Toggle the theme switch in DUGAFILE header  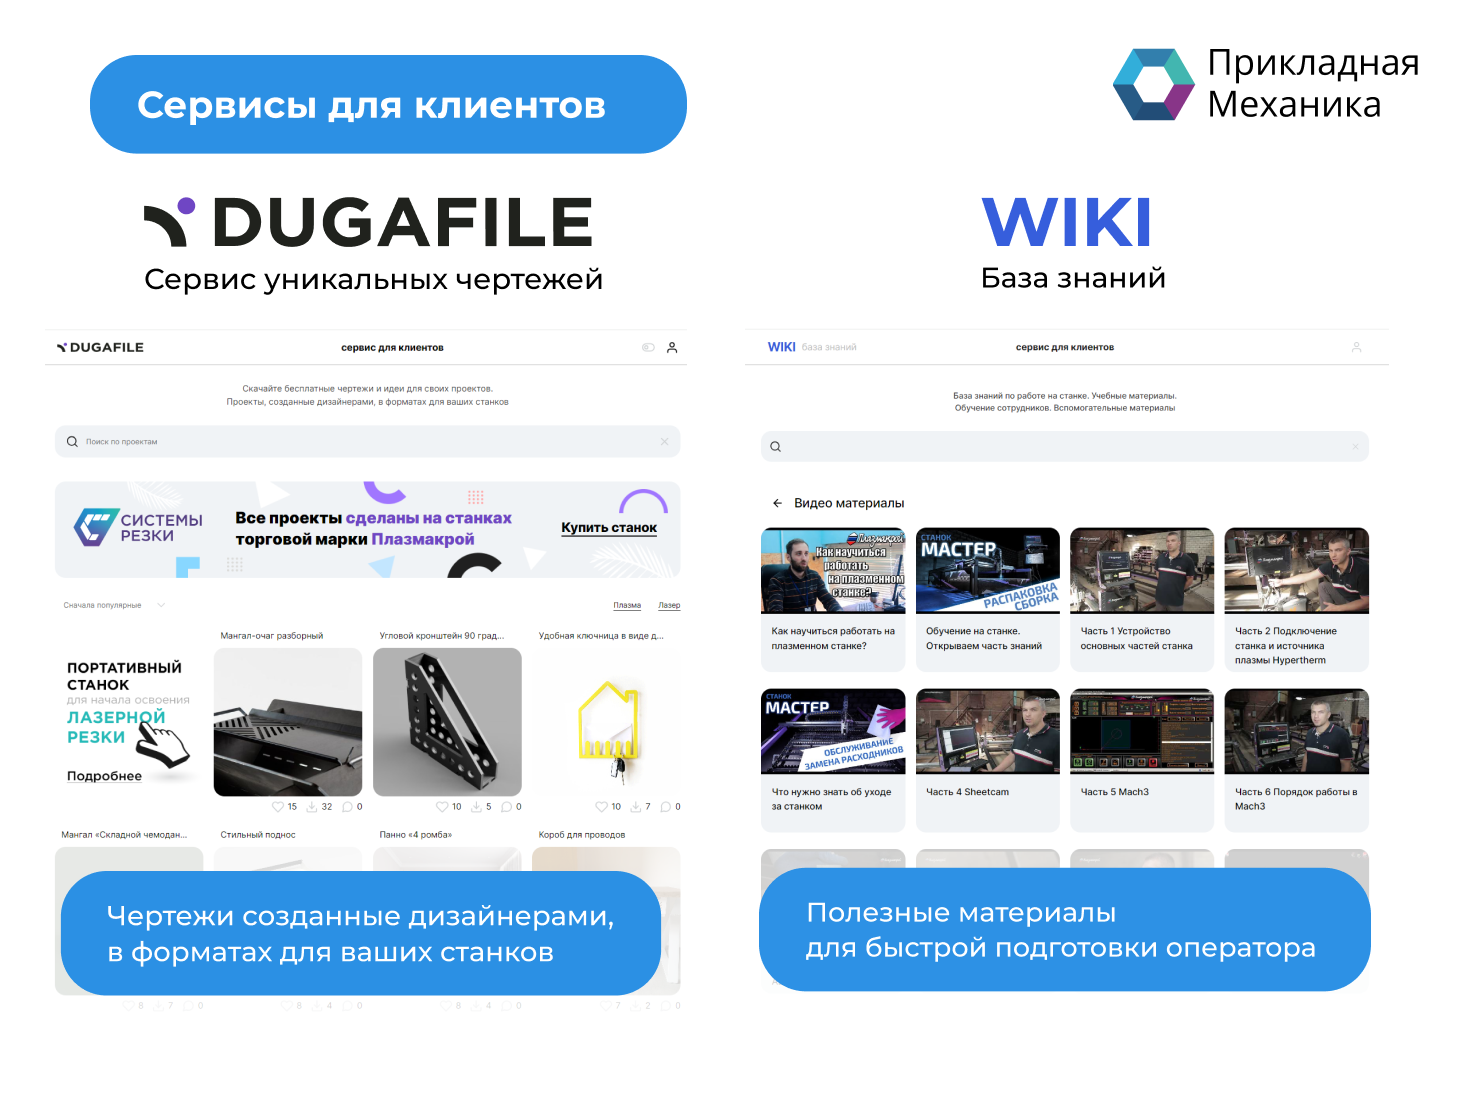coord(648,348)
